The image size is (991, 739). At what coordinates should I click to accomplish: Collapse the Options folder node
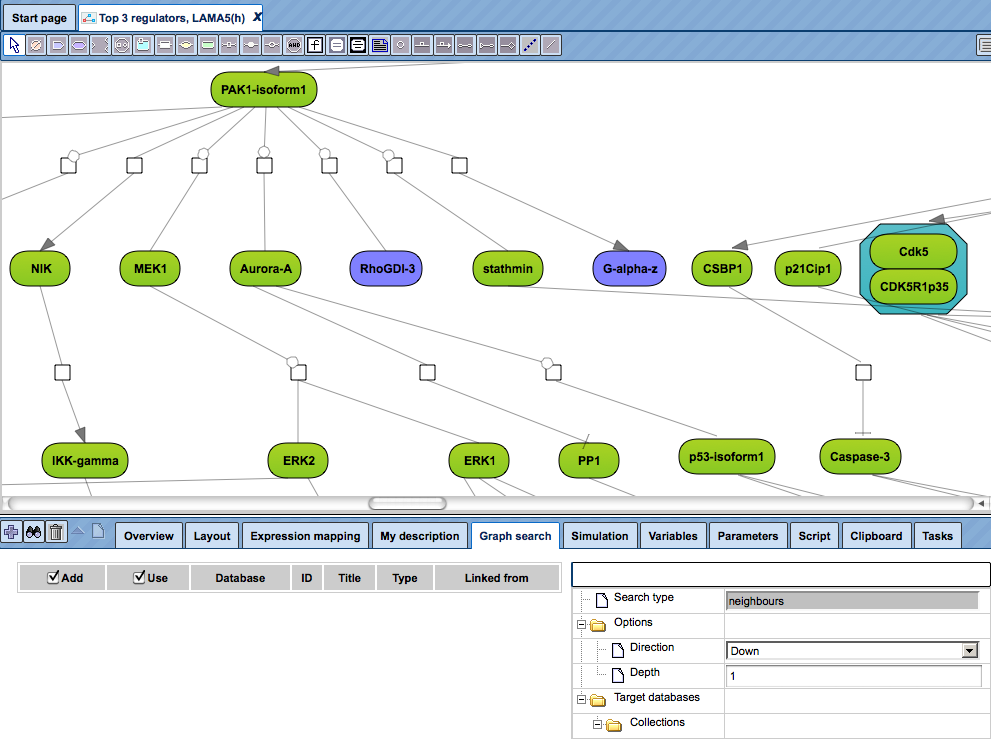(581, 625)
